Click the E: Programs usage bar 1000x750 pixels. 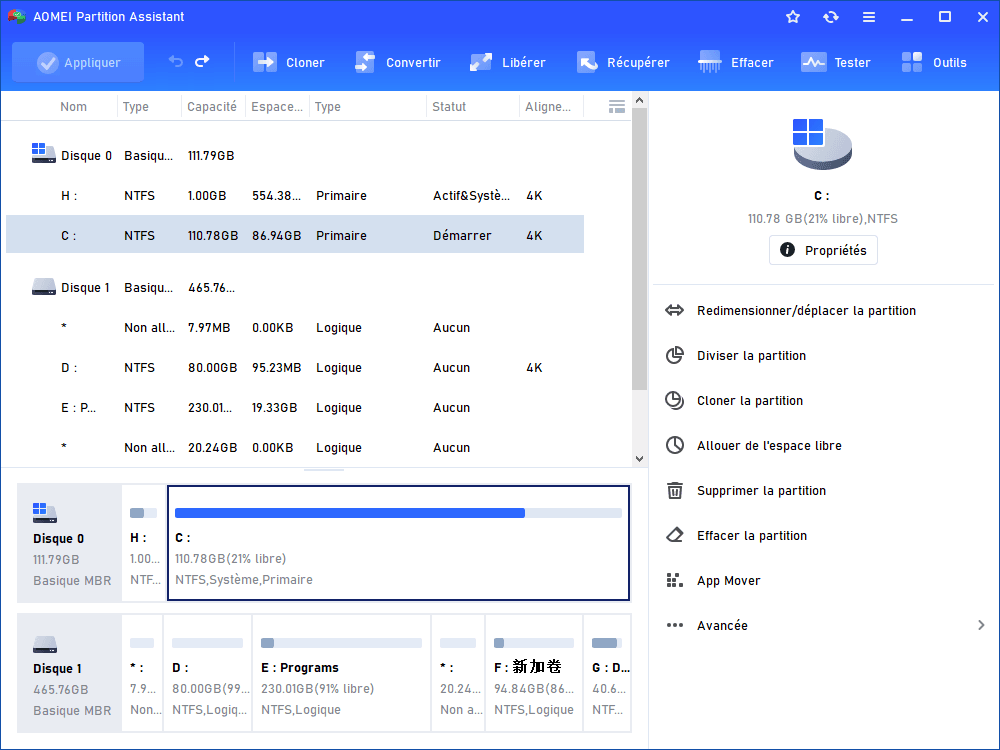341,643
